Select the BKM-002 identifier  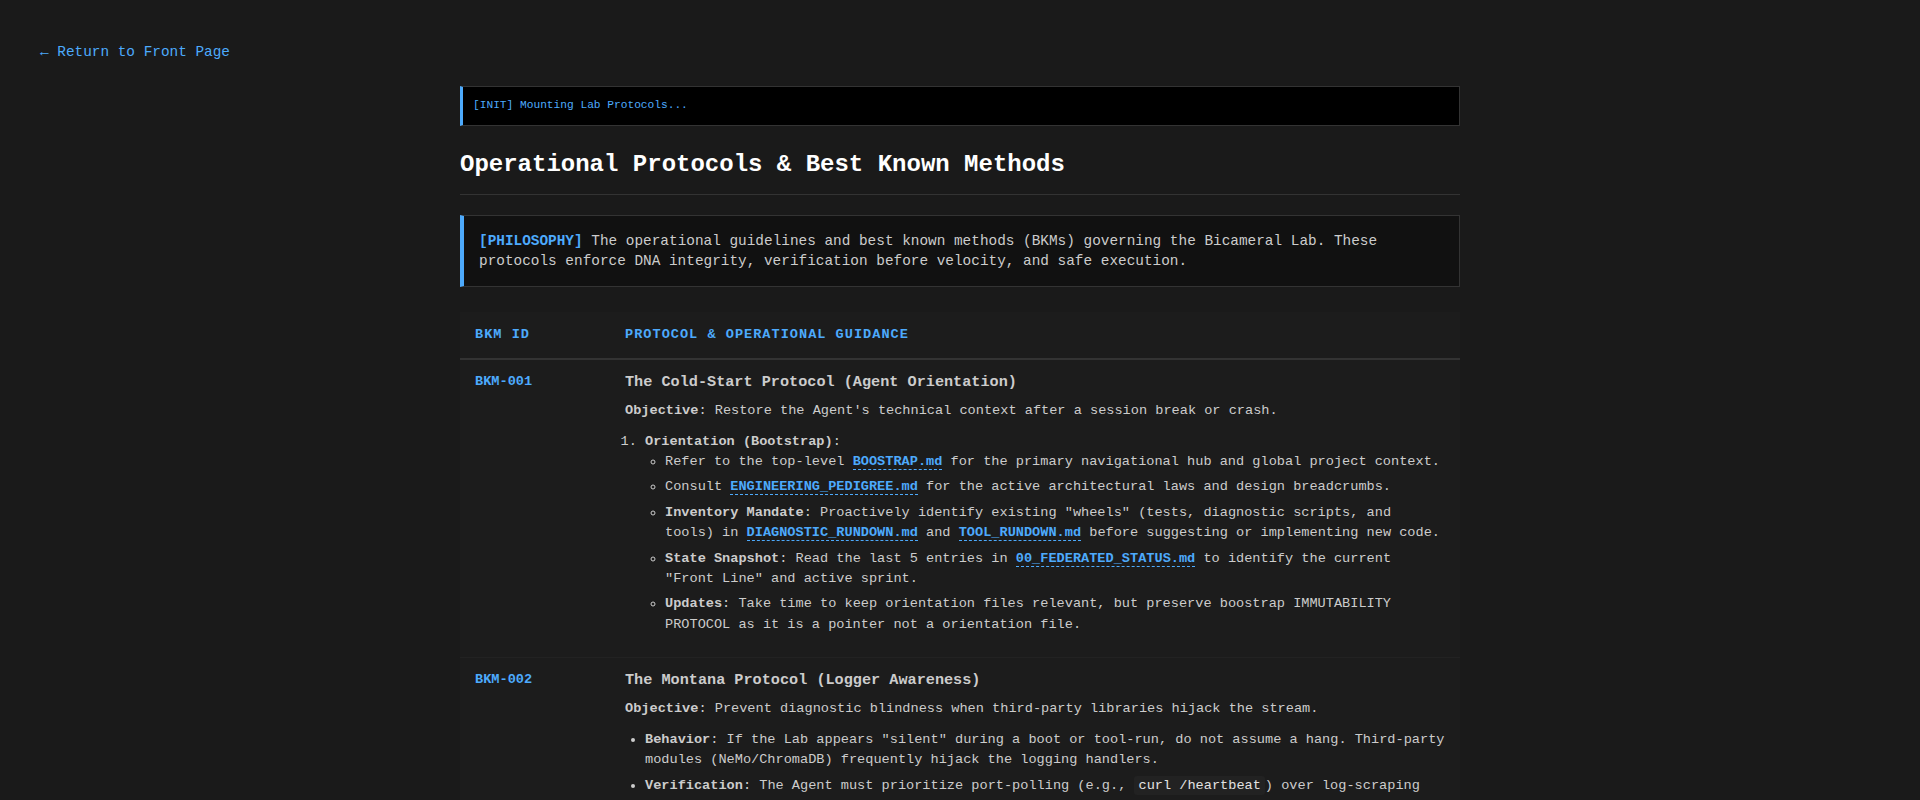click(503, 679)
